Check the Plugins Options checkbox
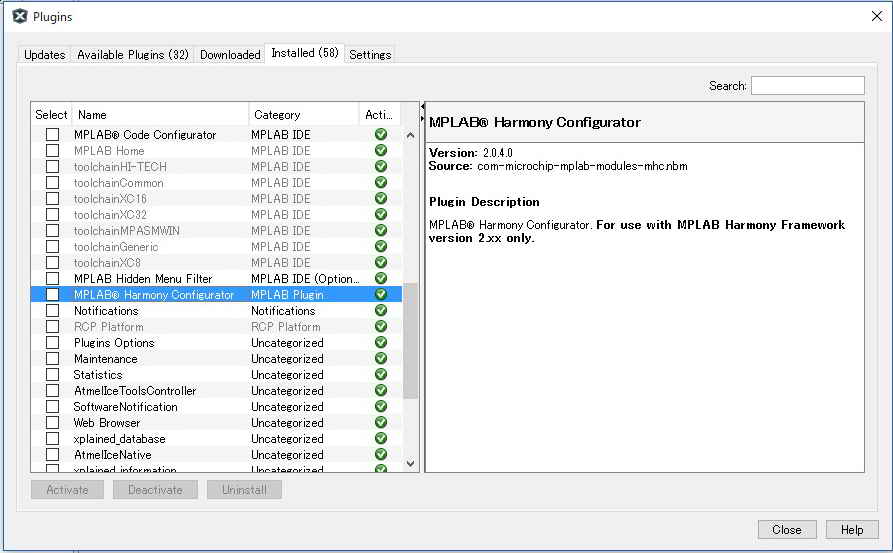The height and width of the screenshot is (553, 893). pos(52,342)
